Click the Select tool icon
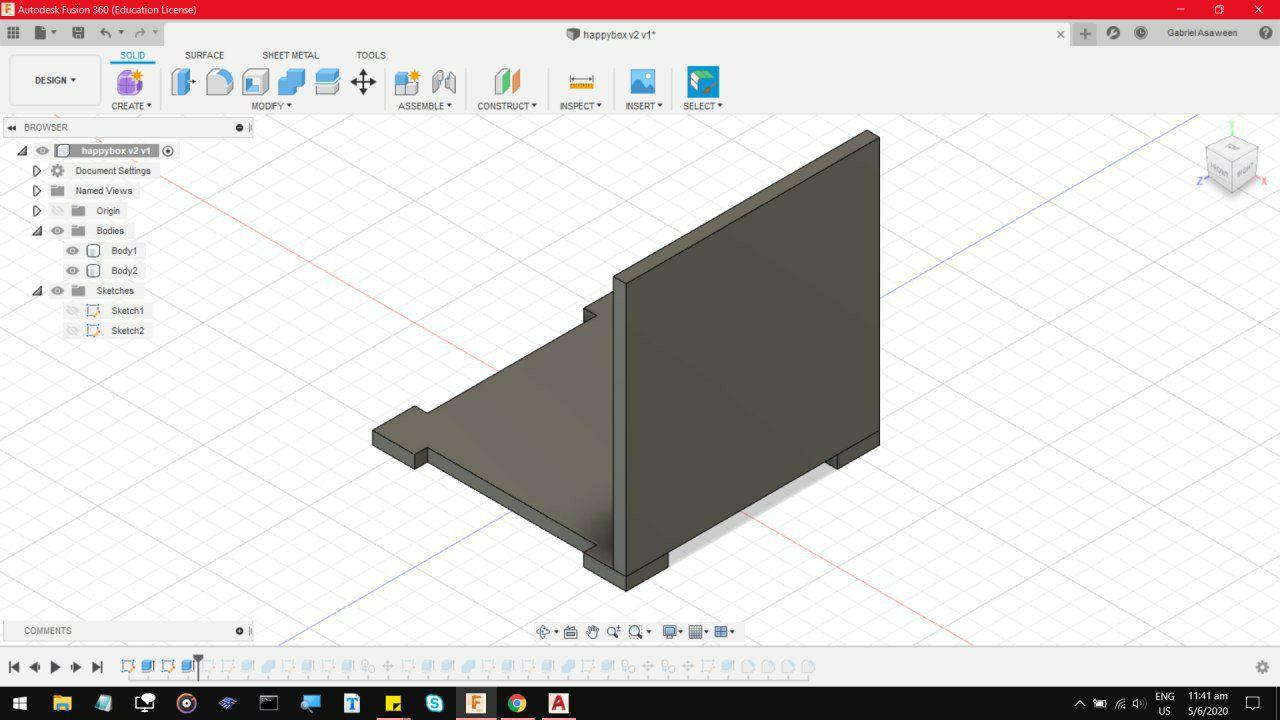 click(703, 82)
